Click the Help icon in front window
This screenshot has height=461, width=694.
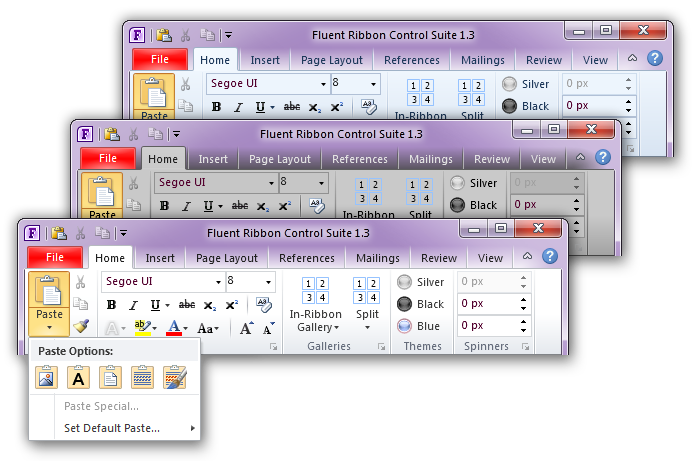point(550,256)
